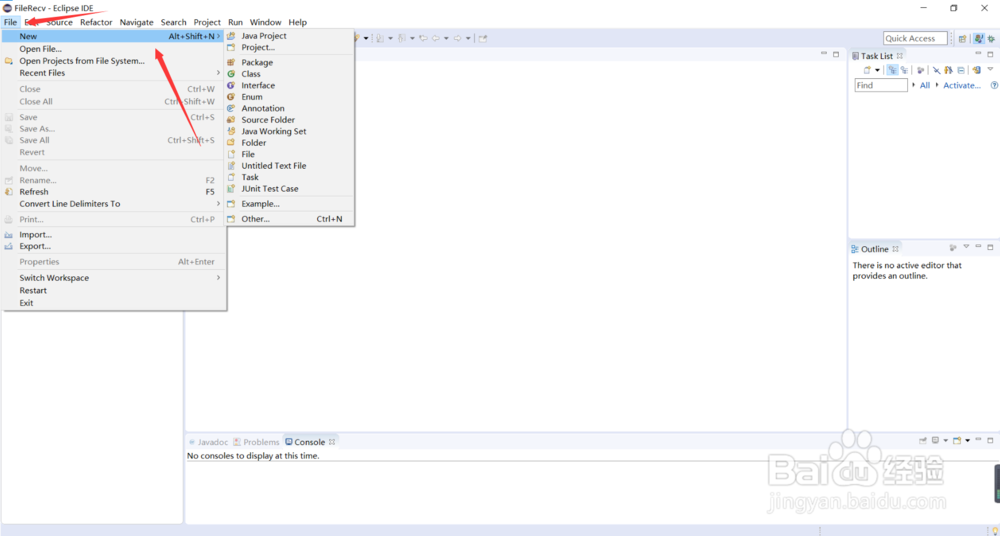The height and width of the screenshot is (536, 1000).
Task: Click the Open Perspective icon
Action: pos(962,39)
